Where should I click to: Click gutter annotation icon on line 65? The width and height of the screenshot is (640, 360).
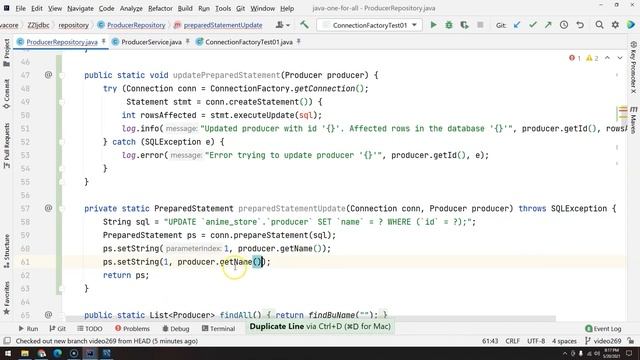(48, 315)
